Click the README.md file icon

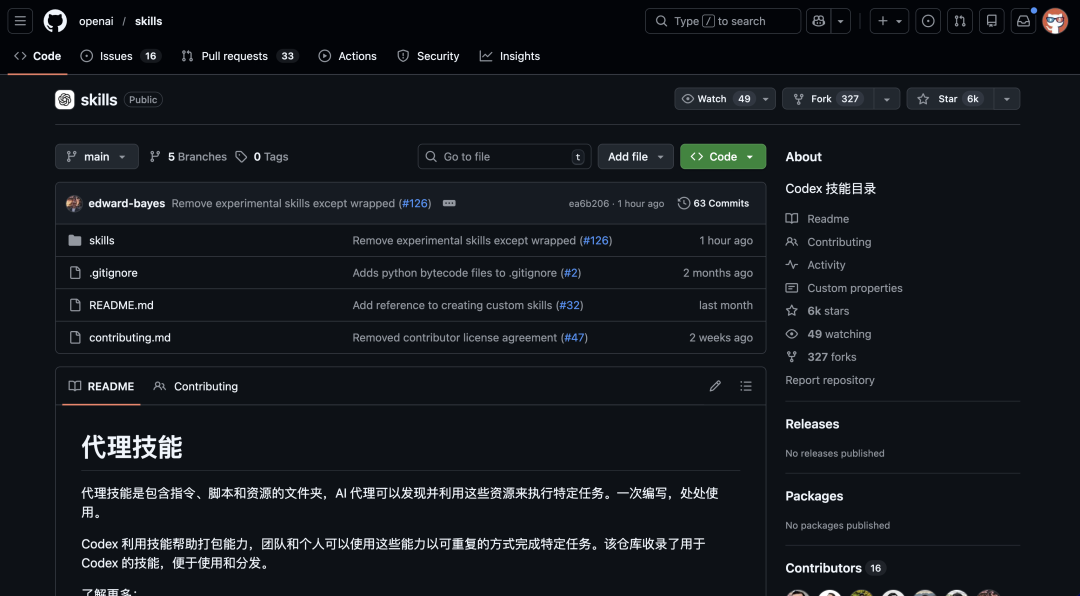click(75, 305)
